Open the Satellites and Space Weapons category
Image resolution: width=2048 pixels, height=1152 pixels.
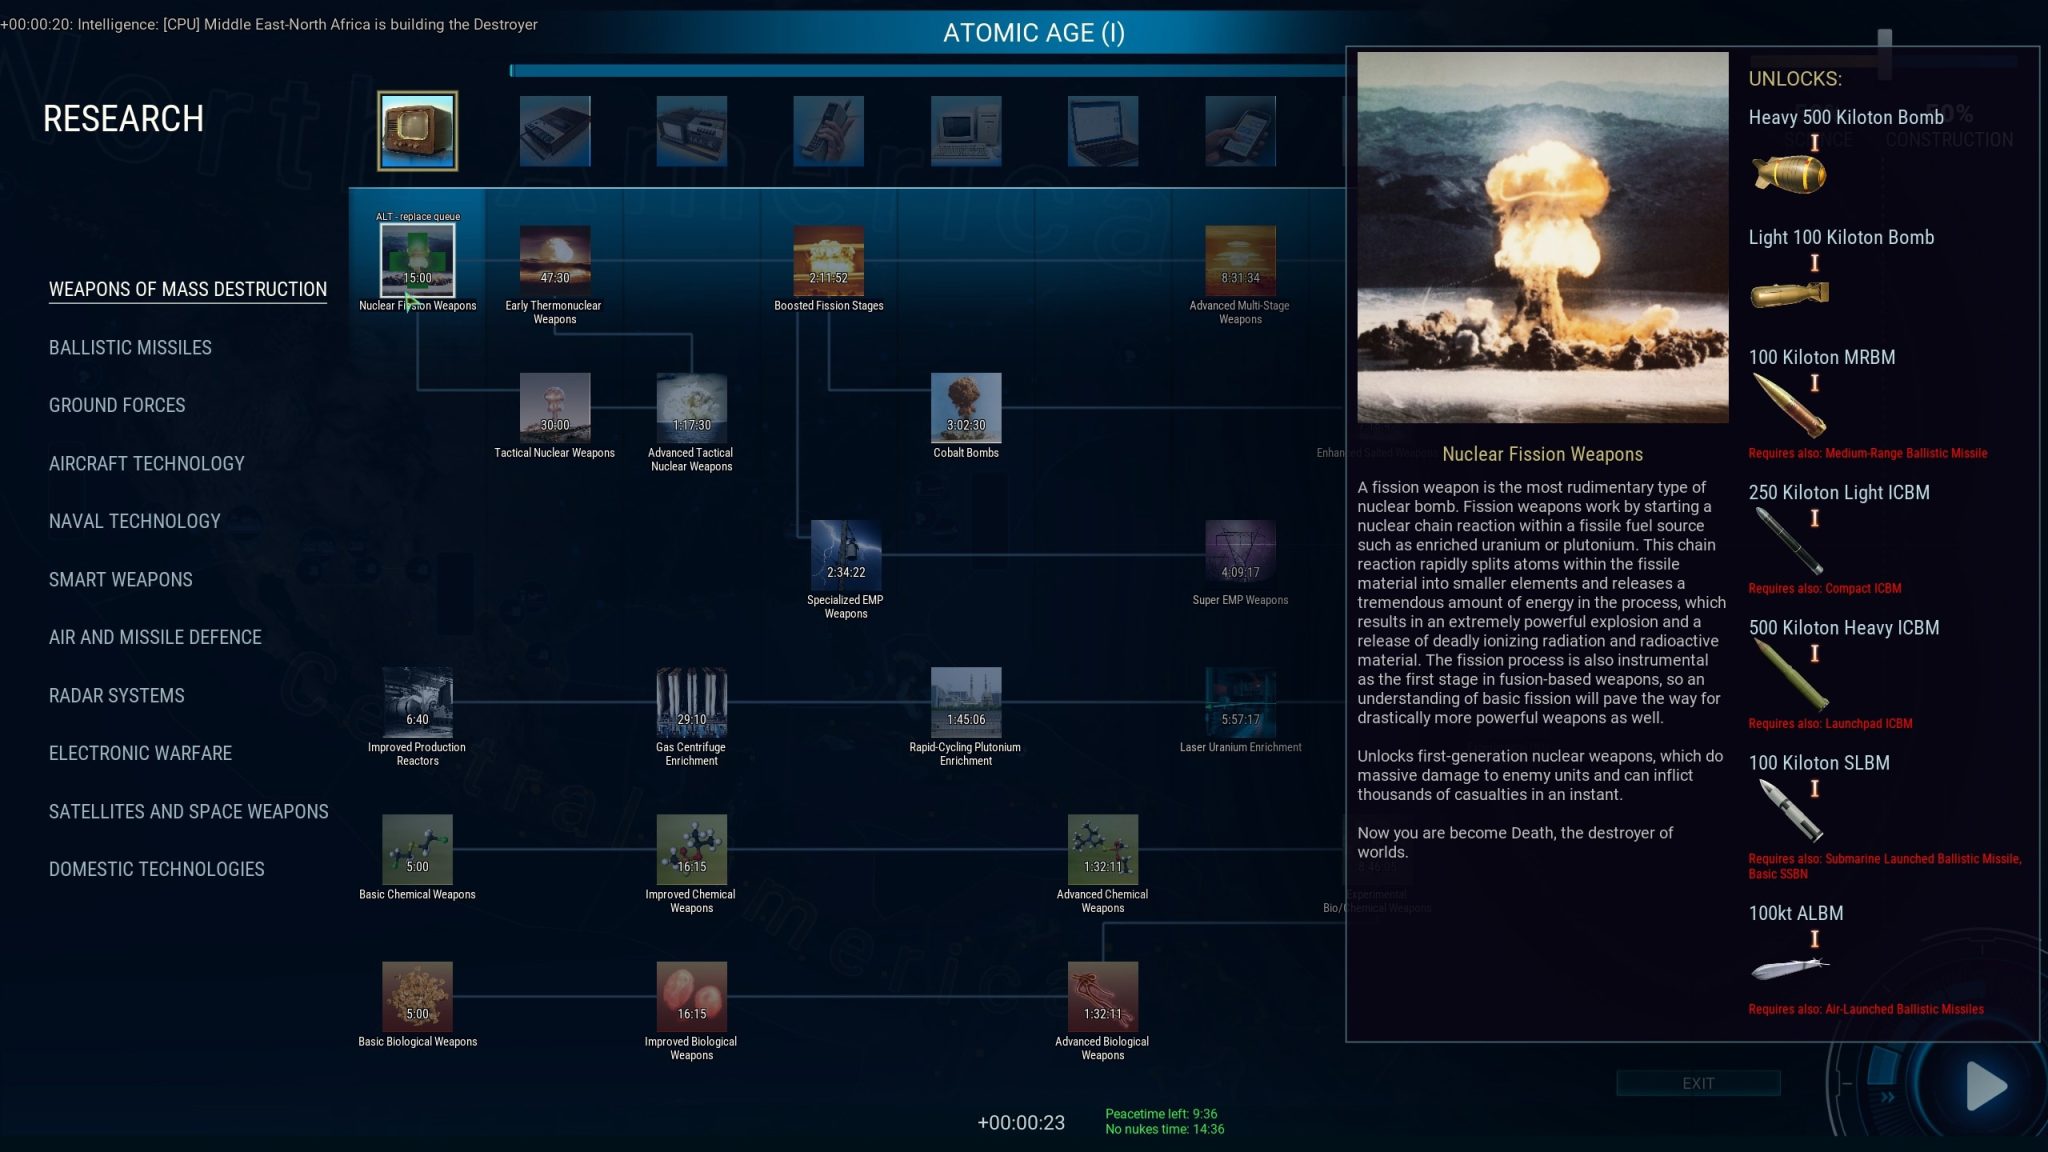pyautogui.click(x=189, y=811)
